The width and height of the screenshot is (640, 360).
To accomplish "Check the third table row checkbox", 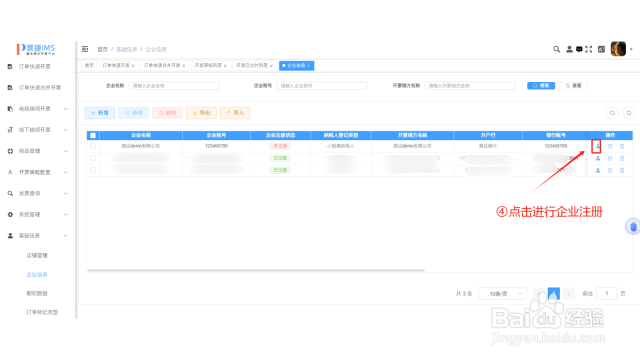I will (x=93, y=170).
